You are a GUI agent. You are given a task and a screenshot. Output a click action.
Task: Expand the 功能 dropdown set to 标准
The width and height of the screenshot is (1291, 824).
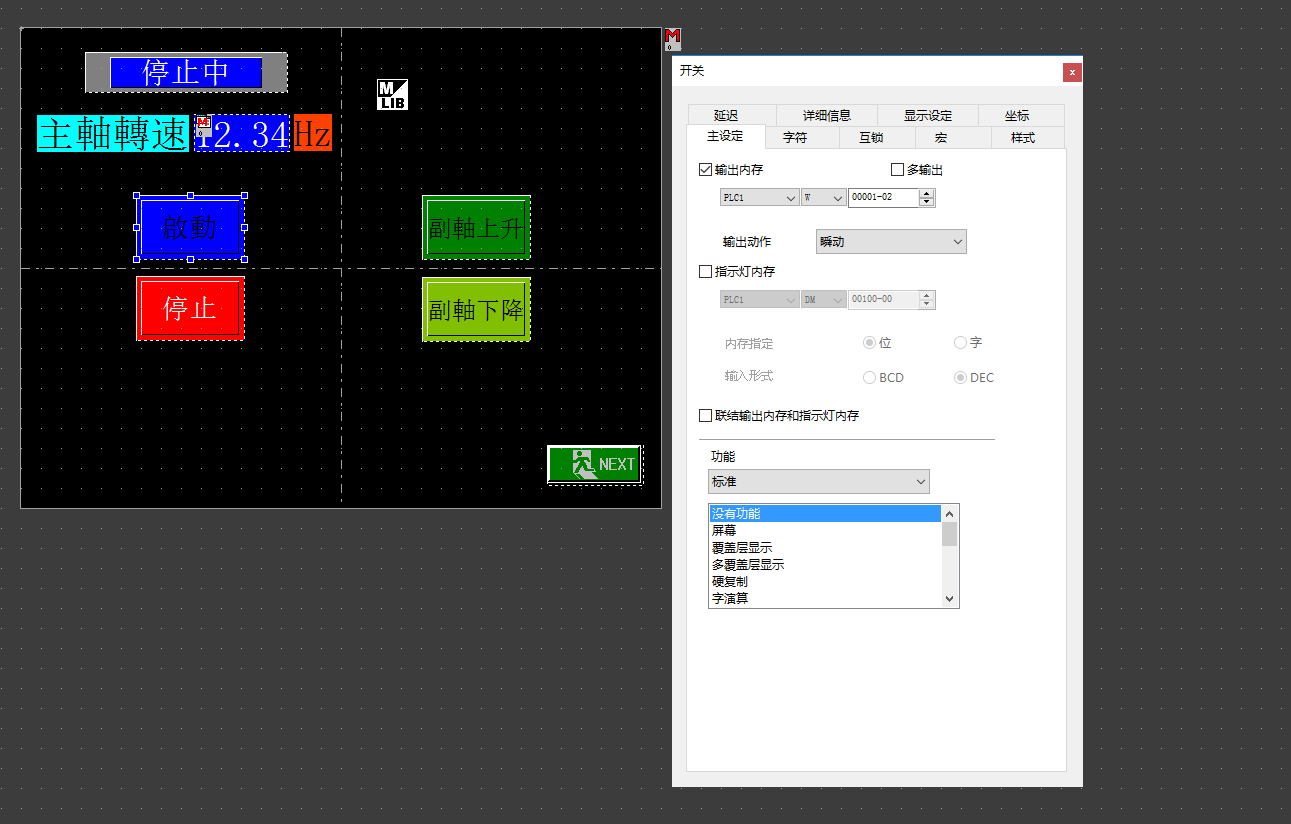(x=818, y=482)
